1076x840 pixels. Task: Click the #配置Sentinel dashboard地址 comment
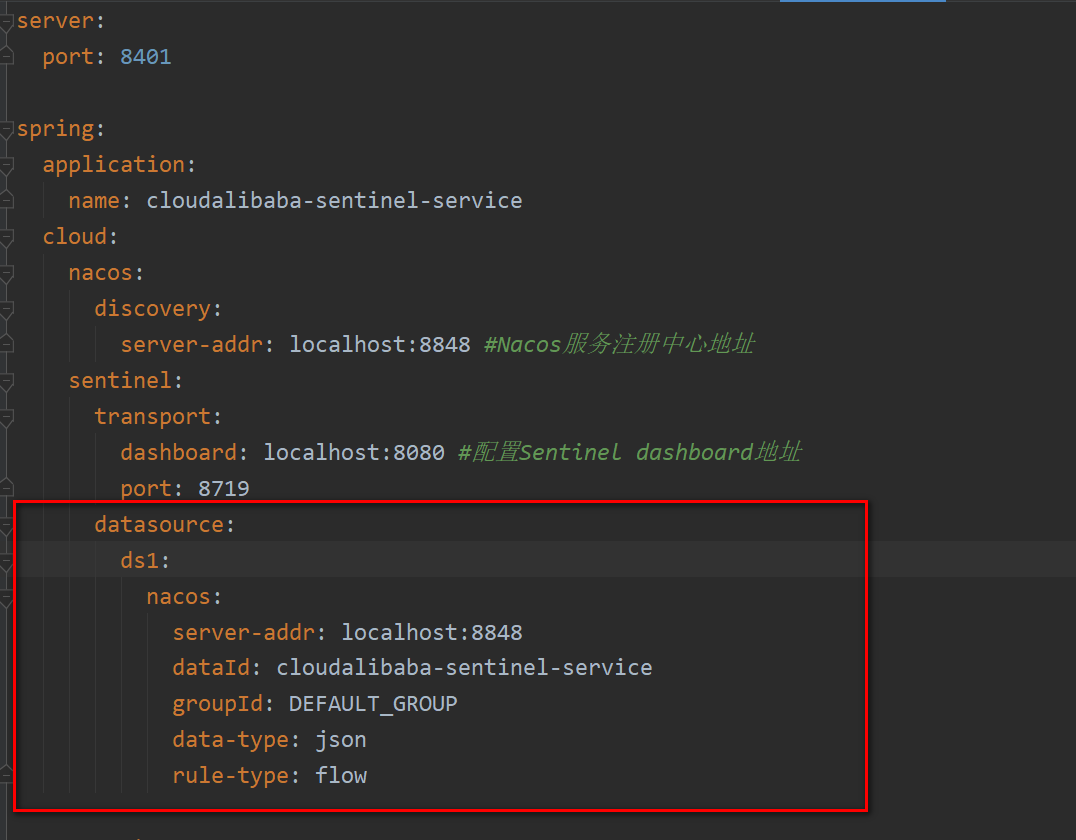click(x=629, y=452)
